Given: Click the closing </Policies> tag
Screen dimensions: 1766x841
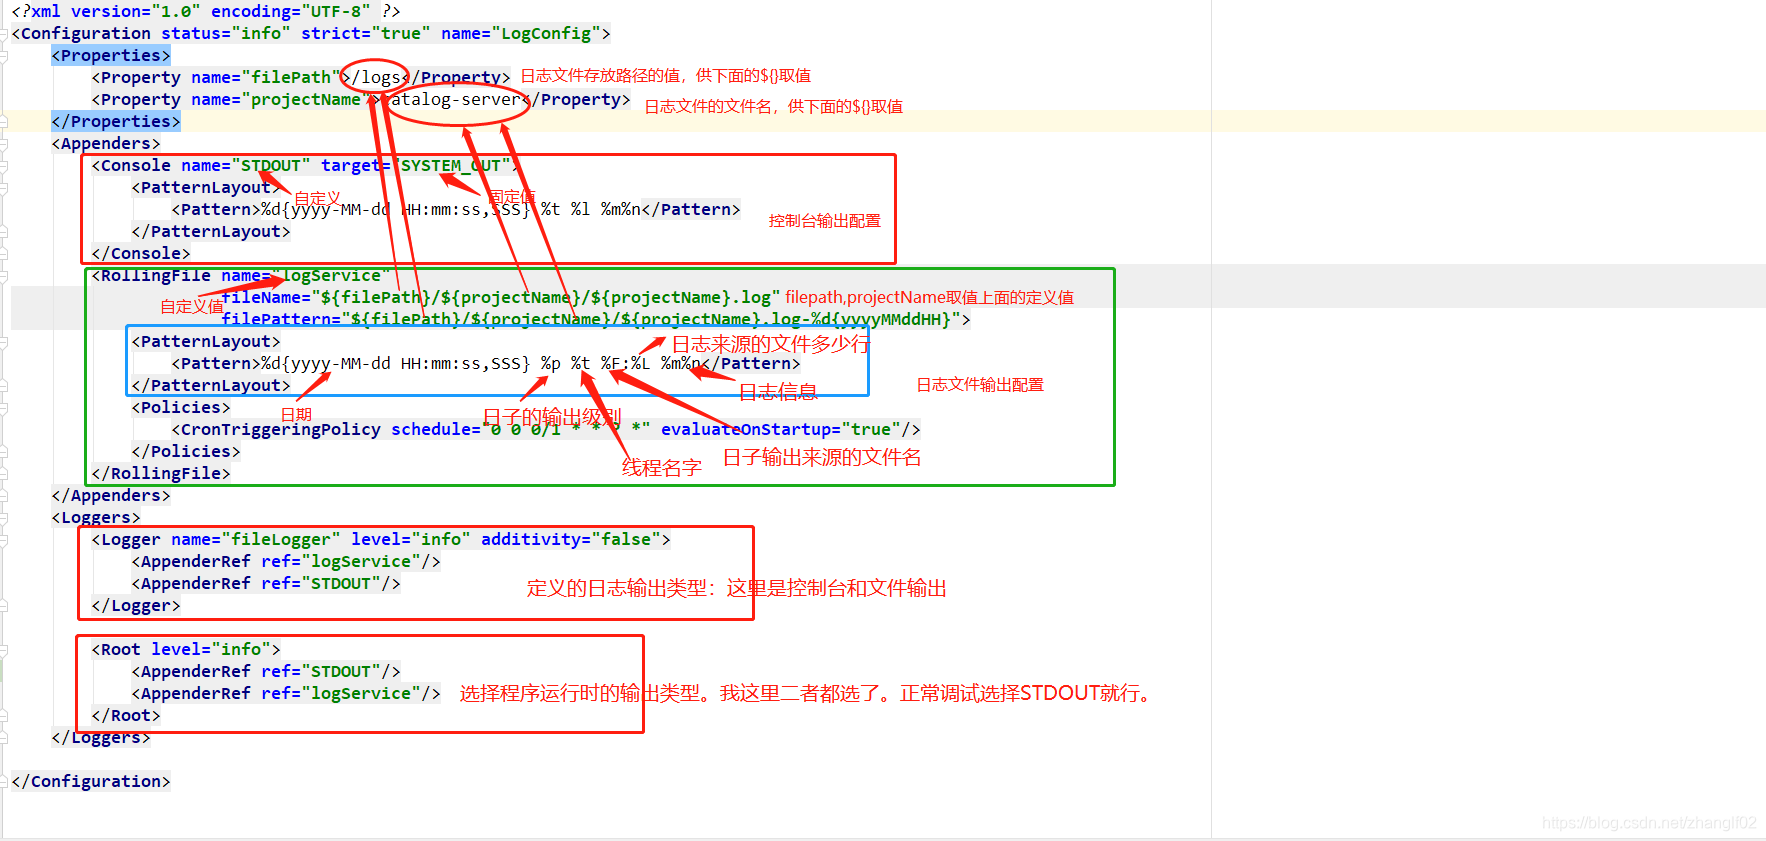Looking at the screenshot, I should coord(186,451).
